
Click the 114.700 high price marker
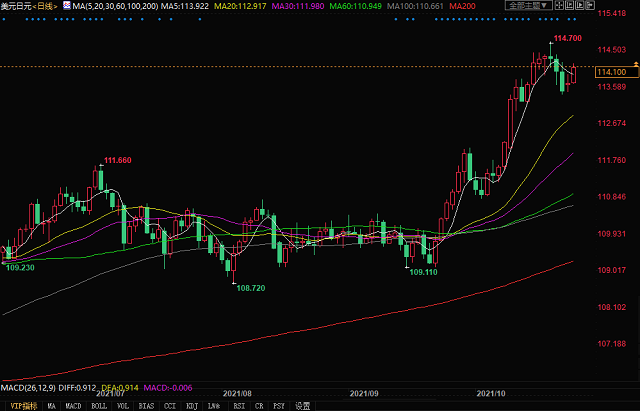[x=567, y=38]
